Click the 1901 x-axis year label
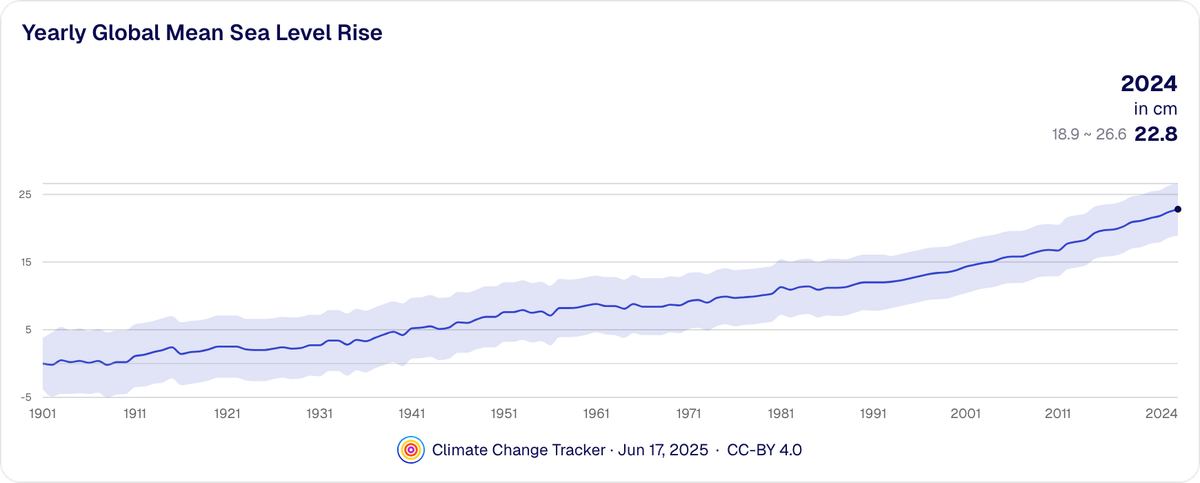 tap(41, 413)
